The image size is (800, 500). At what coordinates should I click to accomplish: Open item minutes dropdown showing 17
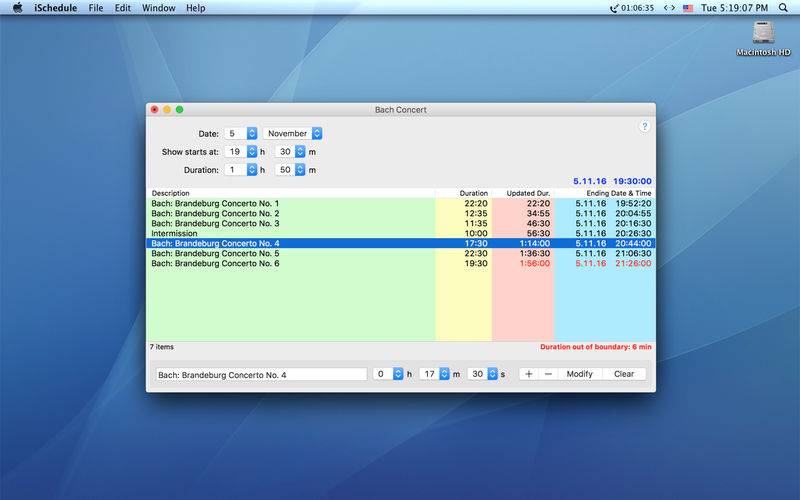(x=435, y=374)
